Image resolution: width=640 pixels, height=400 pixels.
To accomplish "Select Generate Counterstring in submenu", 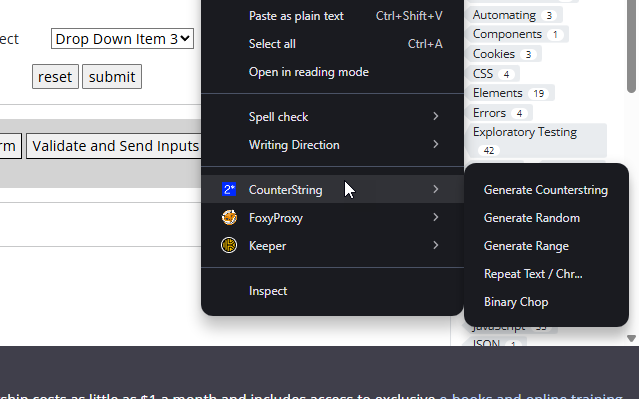I will [546, 190].
